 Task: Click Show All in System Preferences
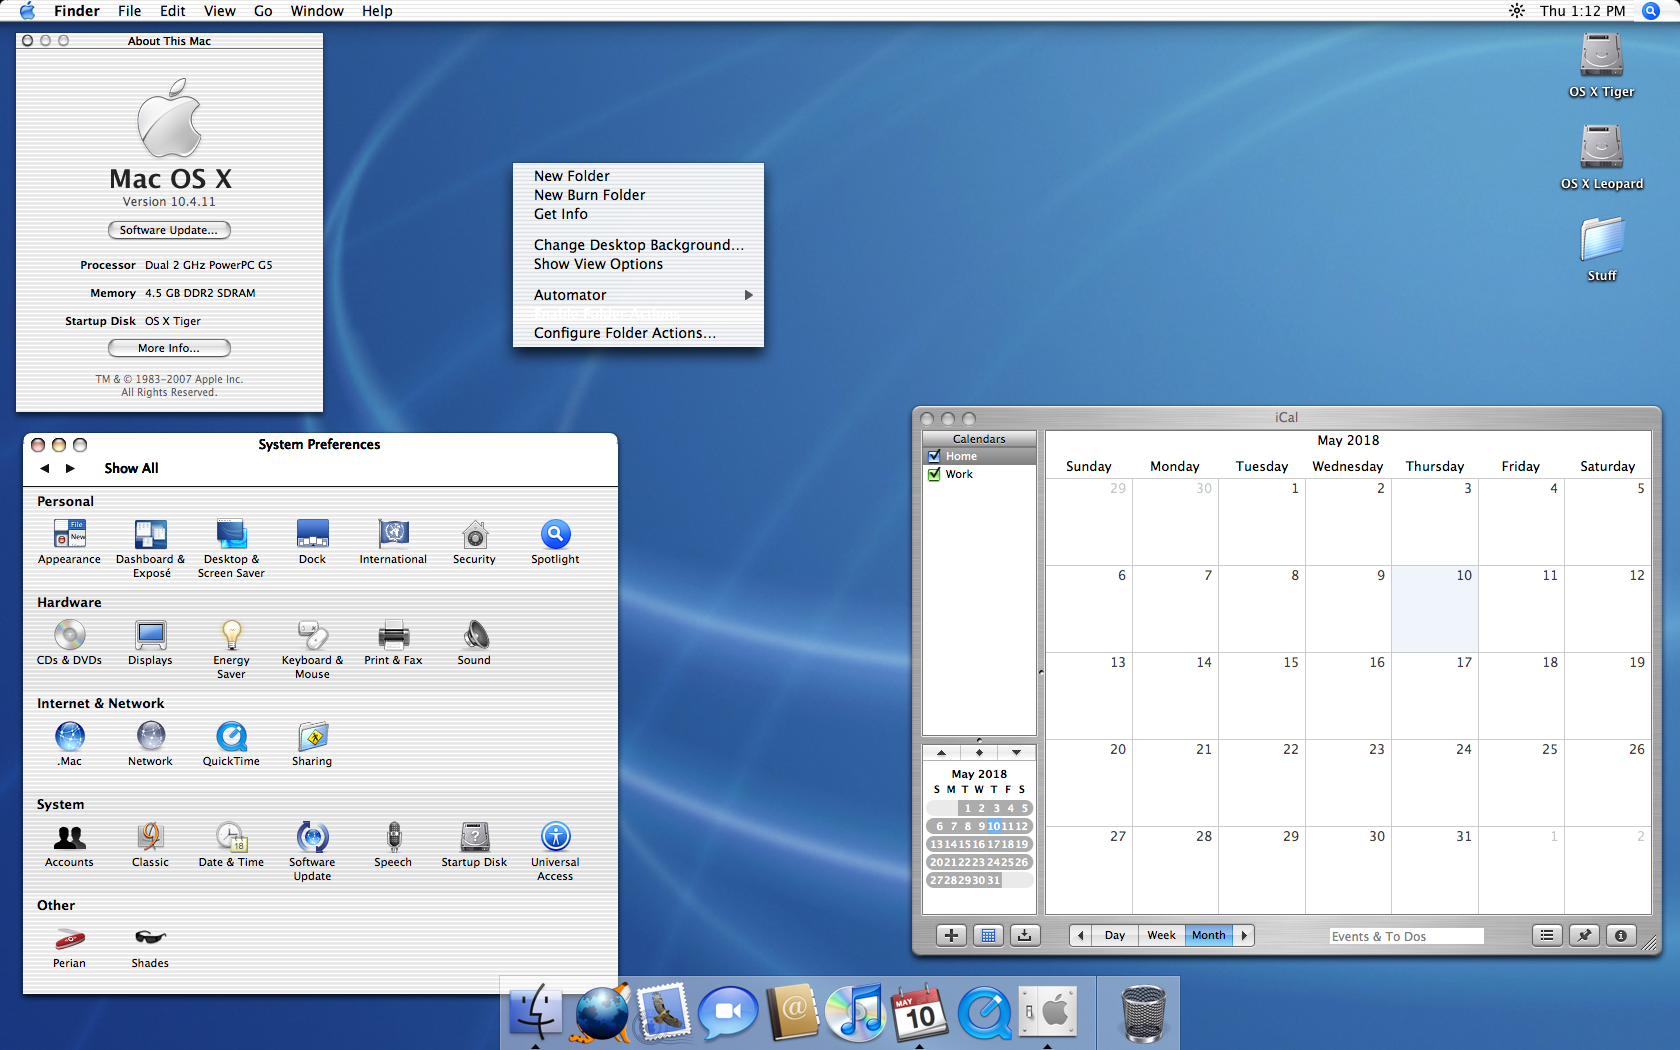point(131,468)
